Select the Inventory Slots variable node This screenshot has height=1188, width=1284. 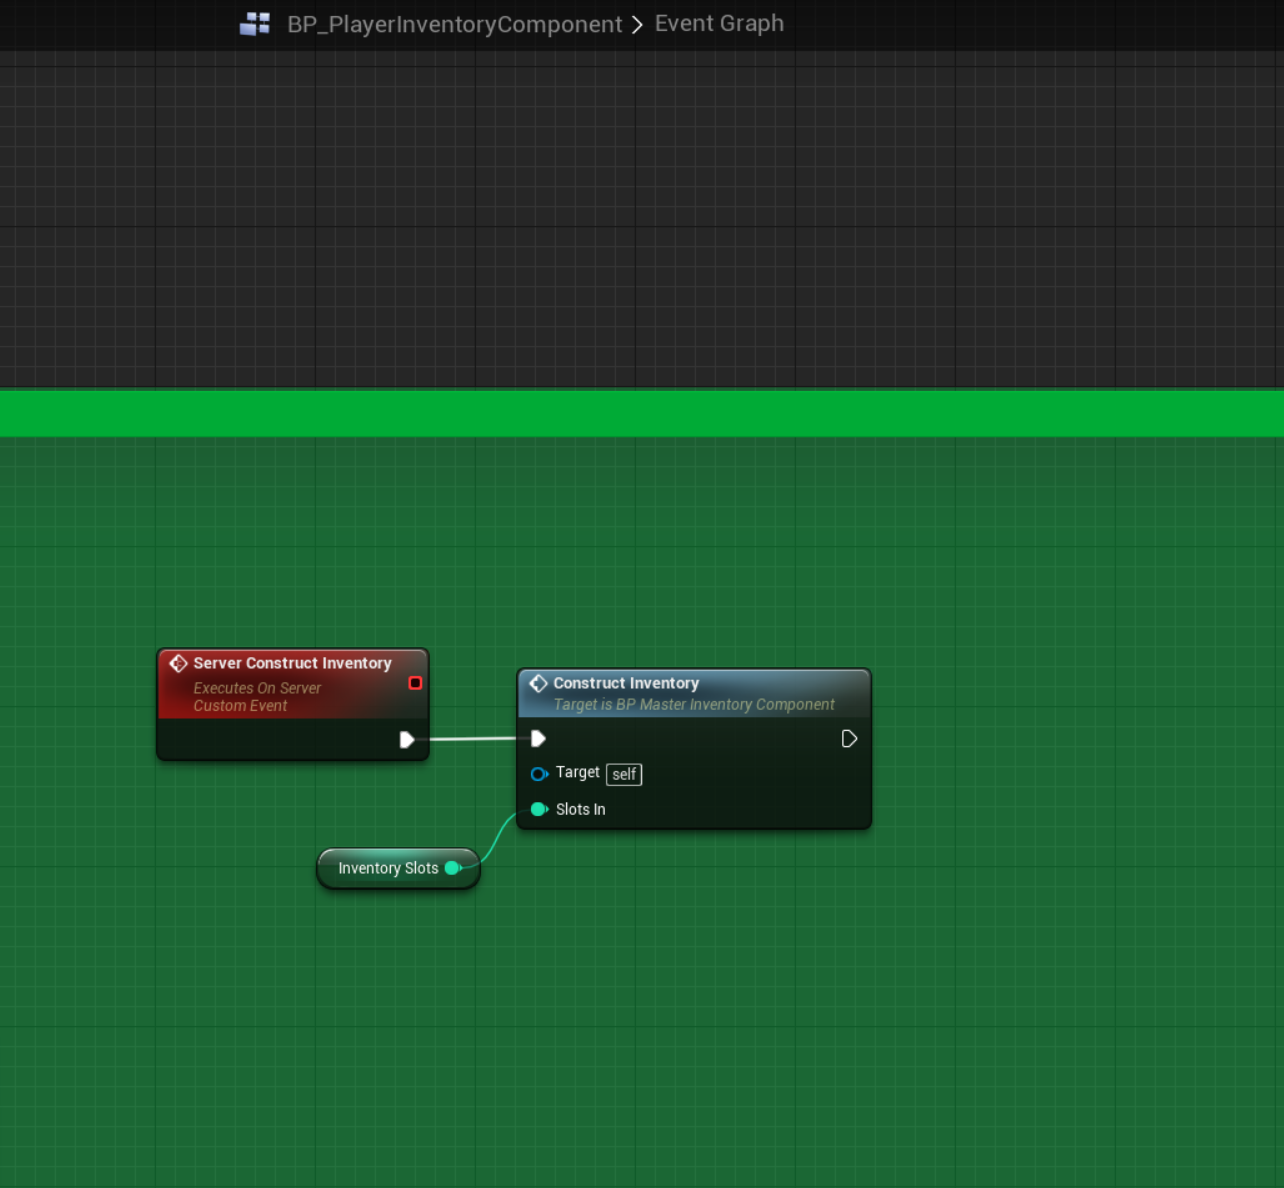388,868
